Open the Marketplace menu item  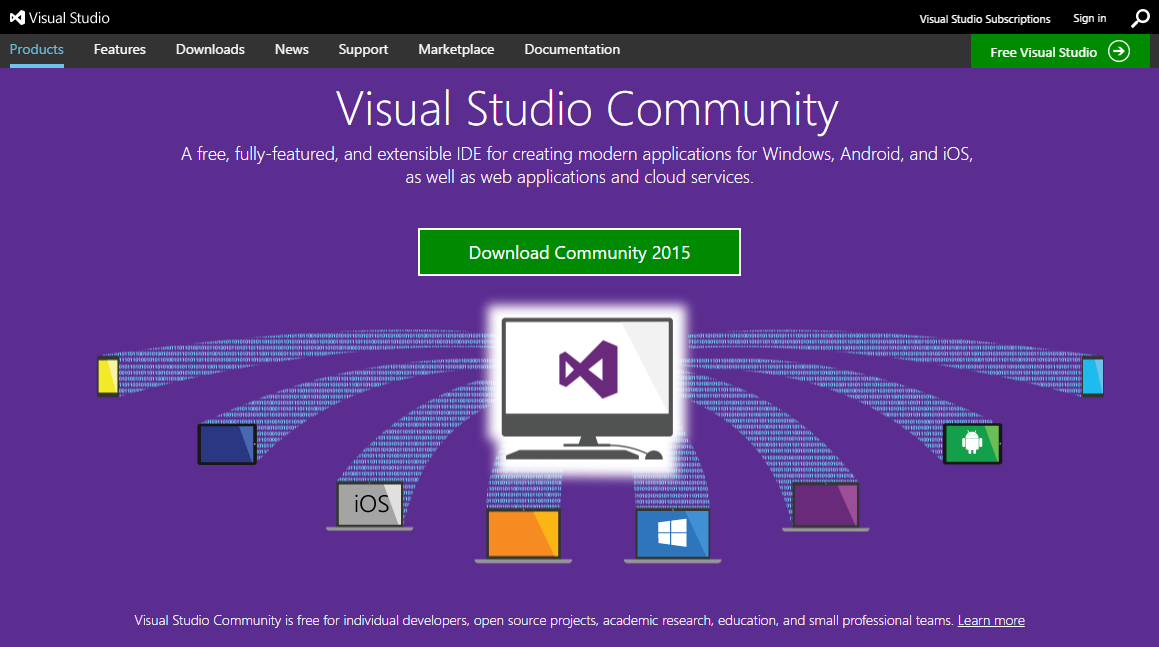456,50
